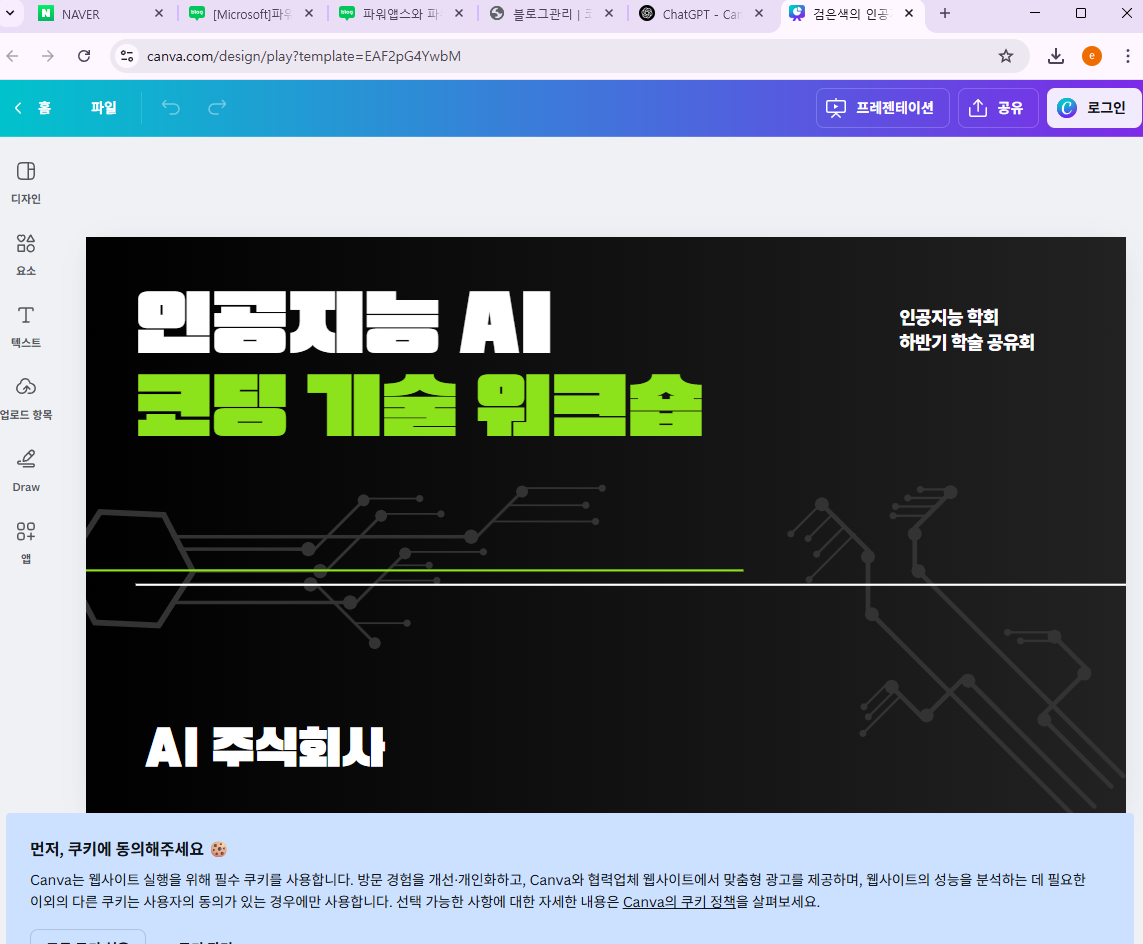Select the Draw tool
Image resolution: width=1143 pixels, height=944 pixels.
point(26,471)
